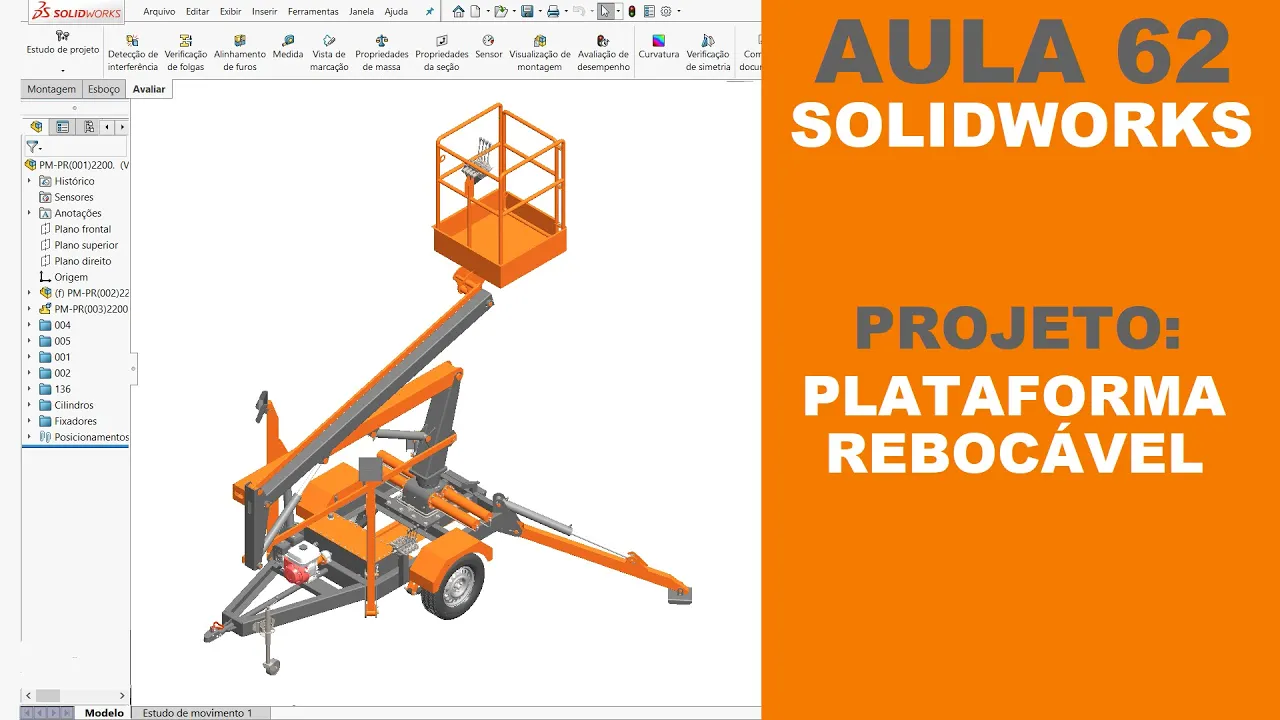Open the Editar menu

coord(197,12)
